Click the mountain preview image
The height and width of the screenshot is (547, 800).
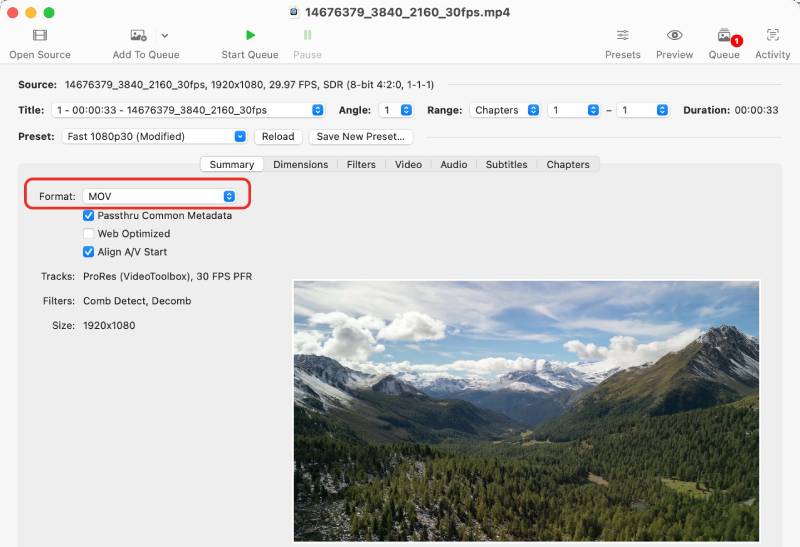(x=526, y=411)
